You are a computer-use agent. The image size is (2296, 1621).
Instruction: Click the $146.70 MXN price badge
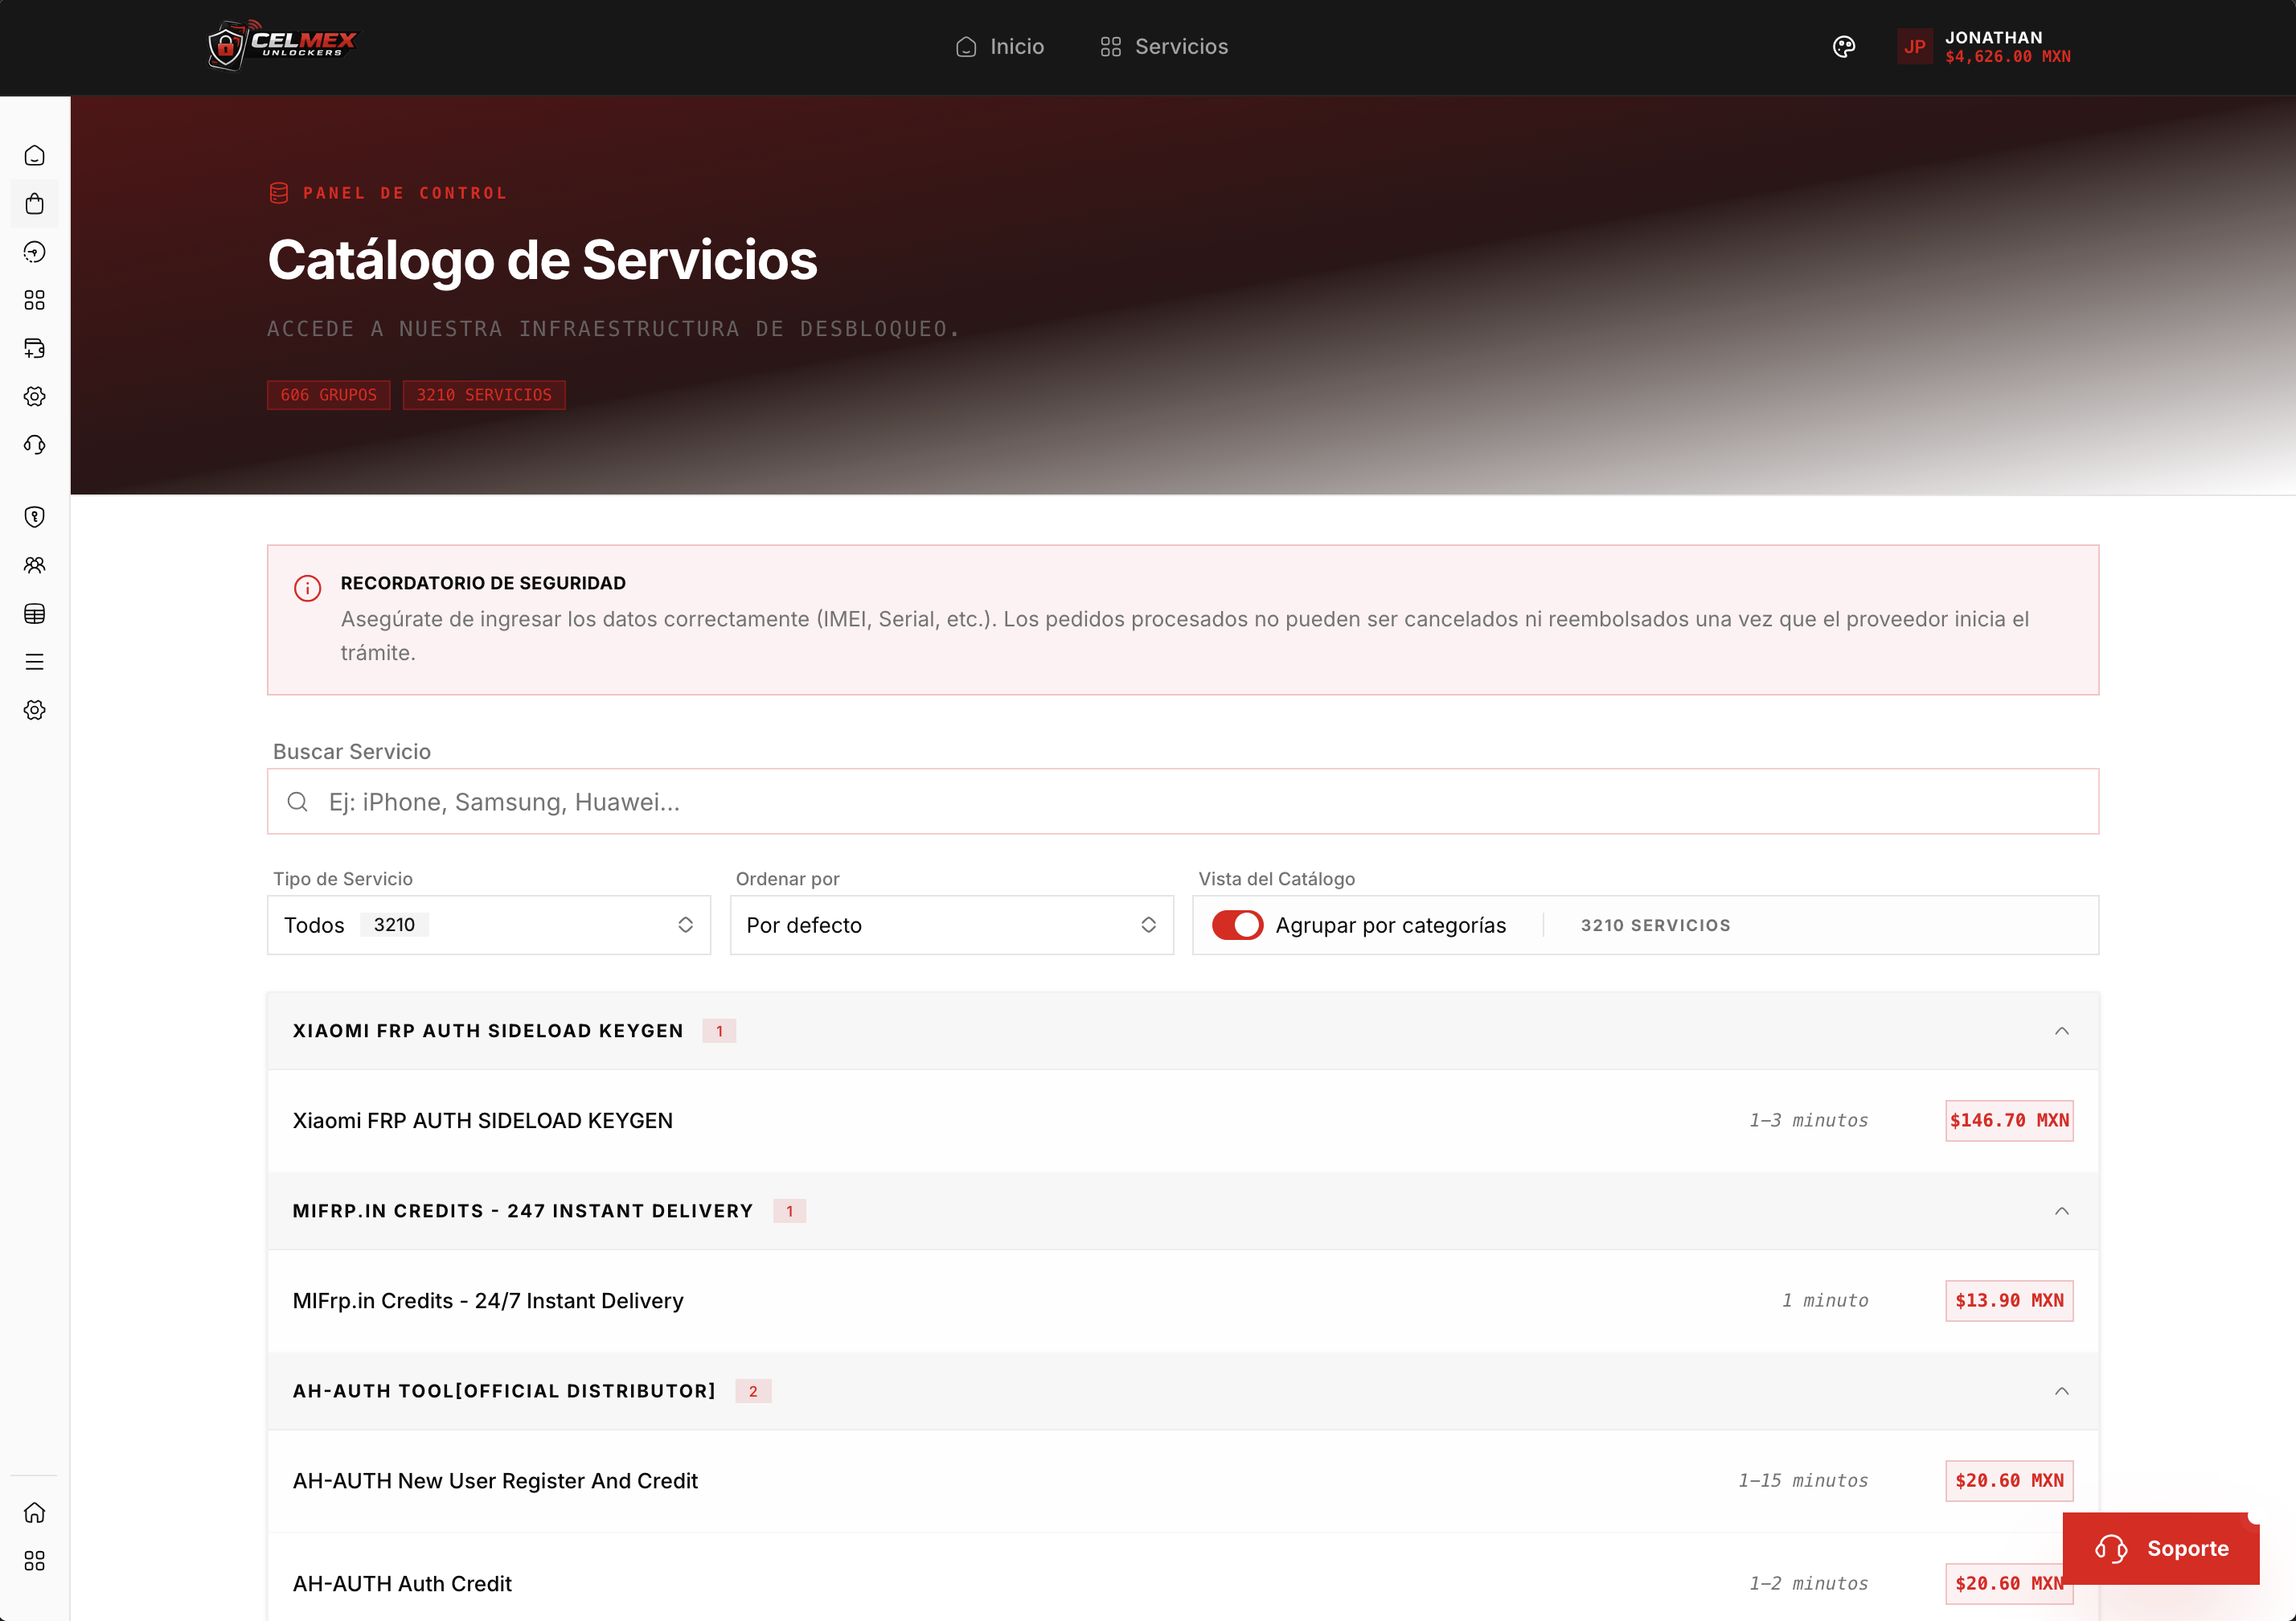pos(2009,1120)
